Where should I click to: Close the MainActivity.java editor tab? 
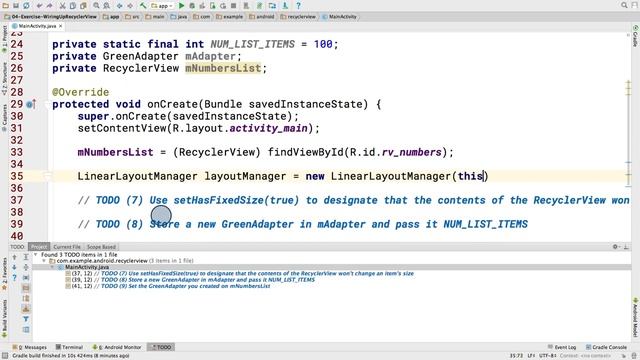[61, 26]
